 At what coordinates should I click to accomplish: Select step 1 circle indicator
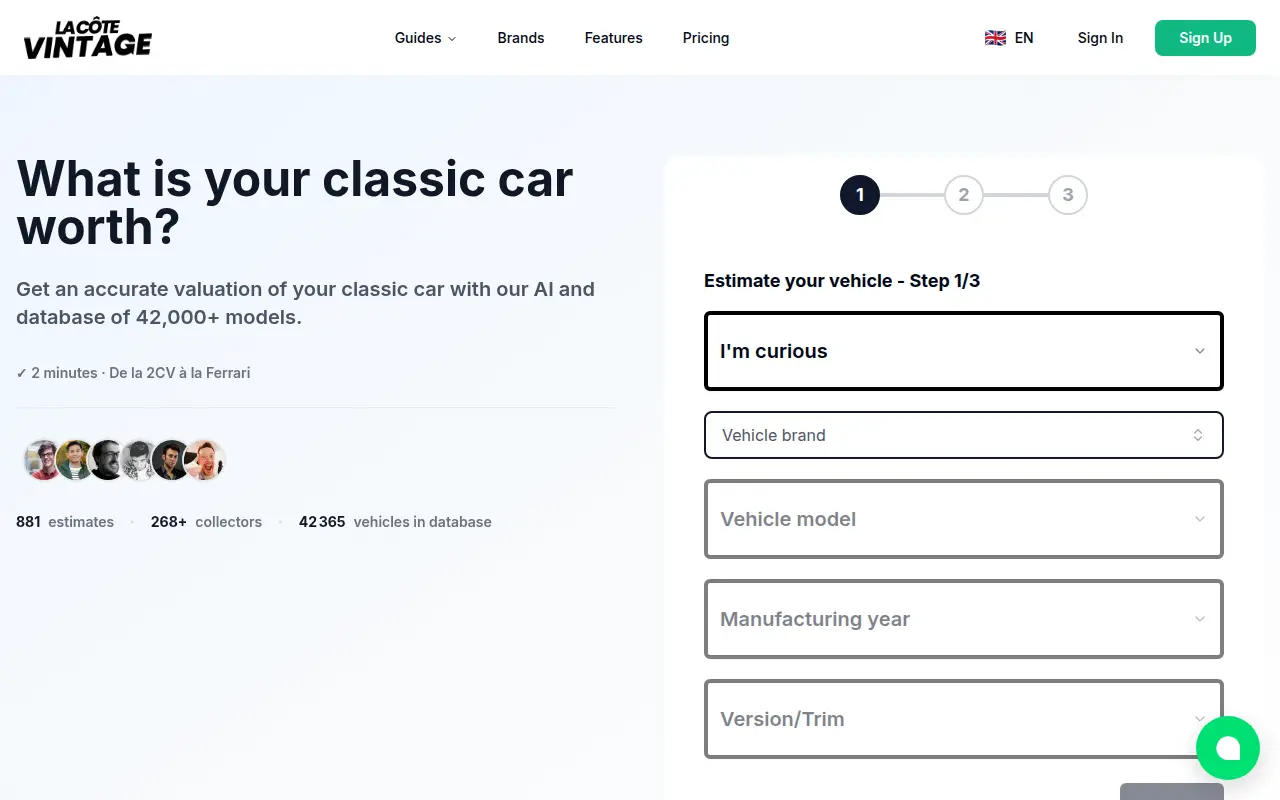(860, 195)
